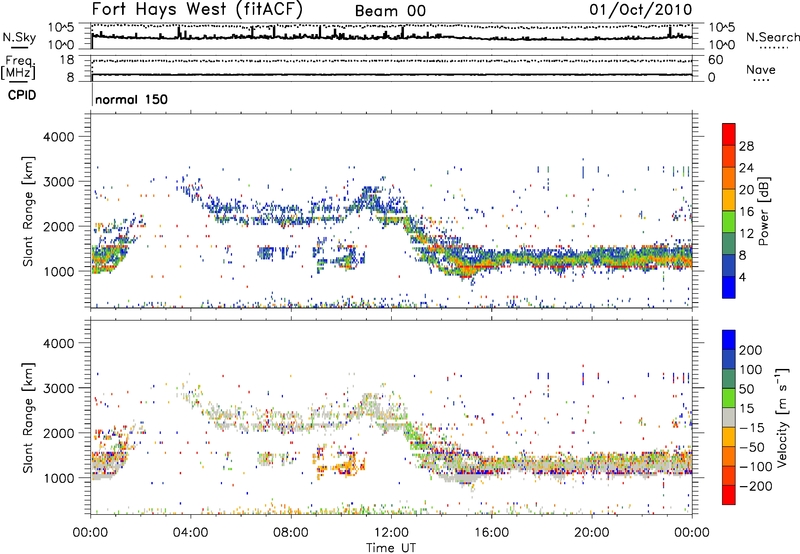The image size is (800, 554).
Task: Click the '04:00' time axis label
Action: point(190,533)
